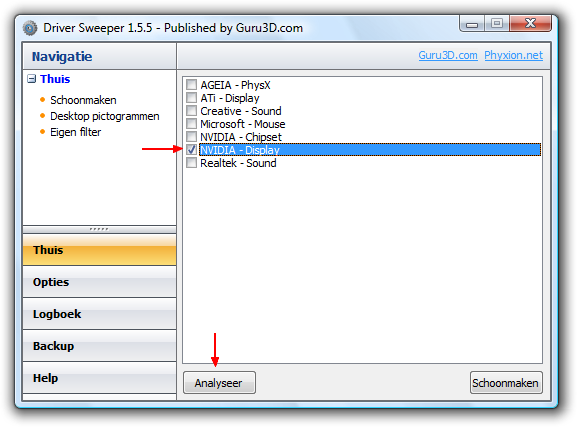This screenshot has width=577, height=427.
Task: Click the Driver Sweeper gear icon in title bar
Action: [x=30, y=28]
